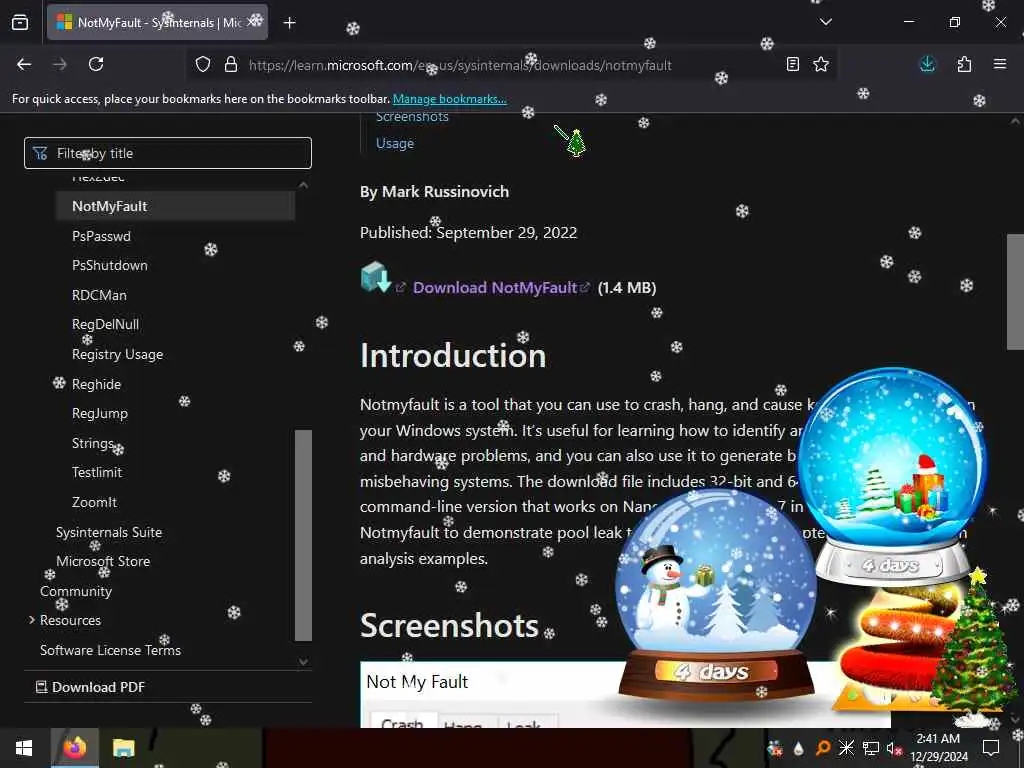This screenshot has height=768, width=1024.
Task: Open Community in the sidebar
Action: [76, 591]
